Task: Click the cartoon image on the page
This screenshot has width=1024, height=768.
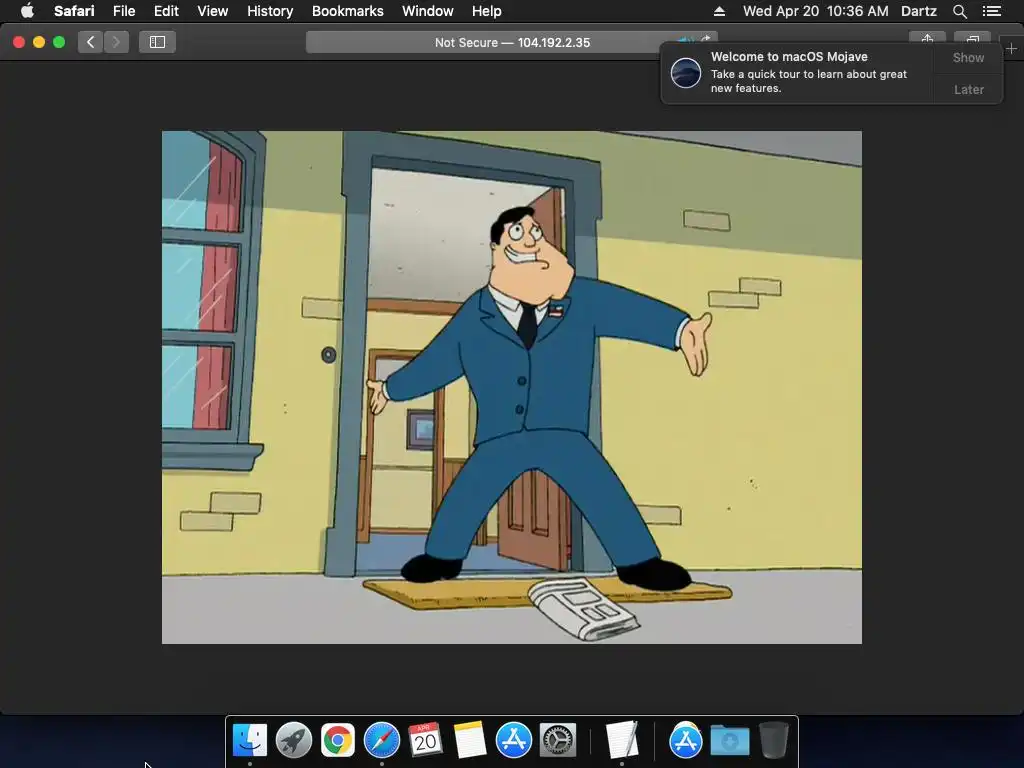Action: pyautogui.click(x=512, y=387)
